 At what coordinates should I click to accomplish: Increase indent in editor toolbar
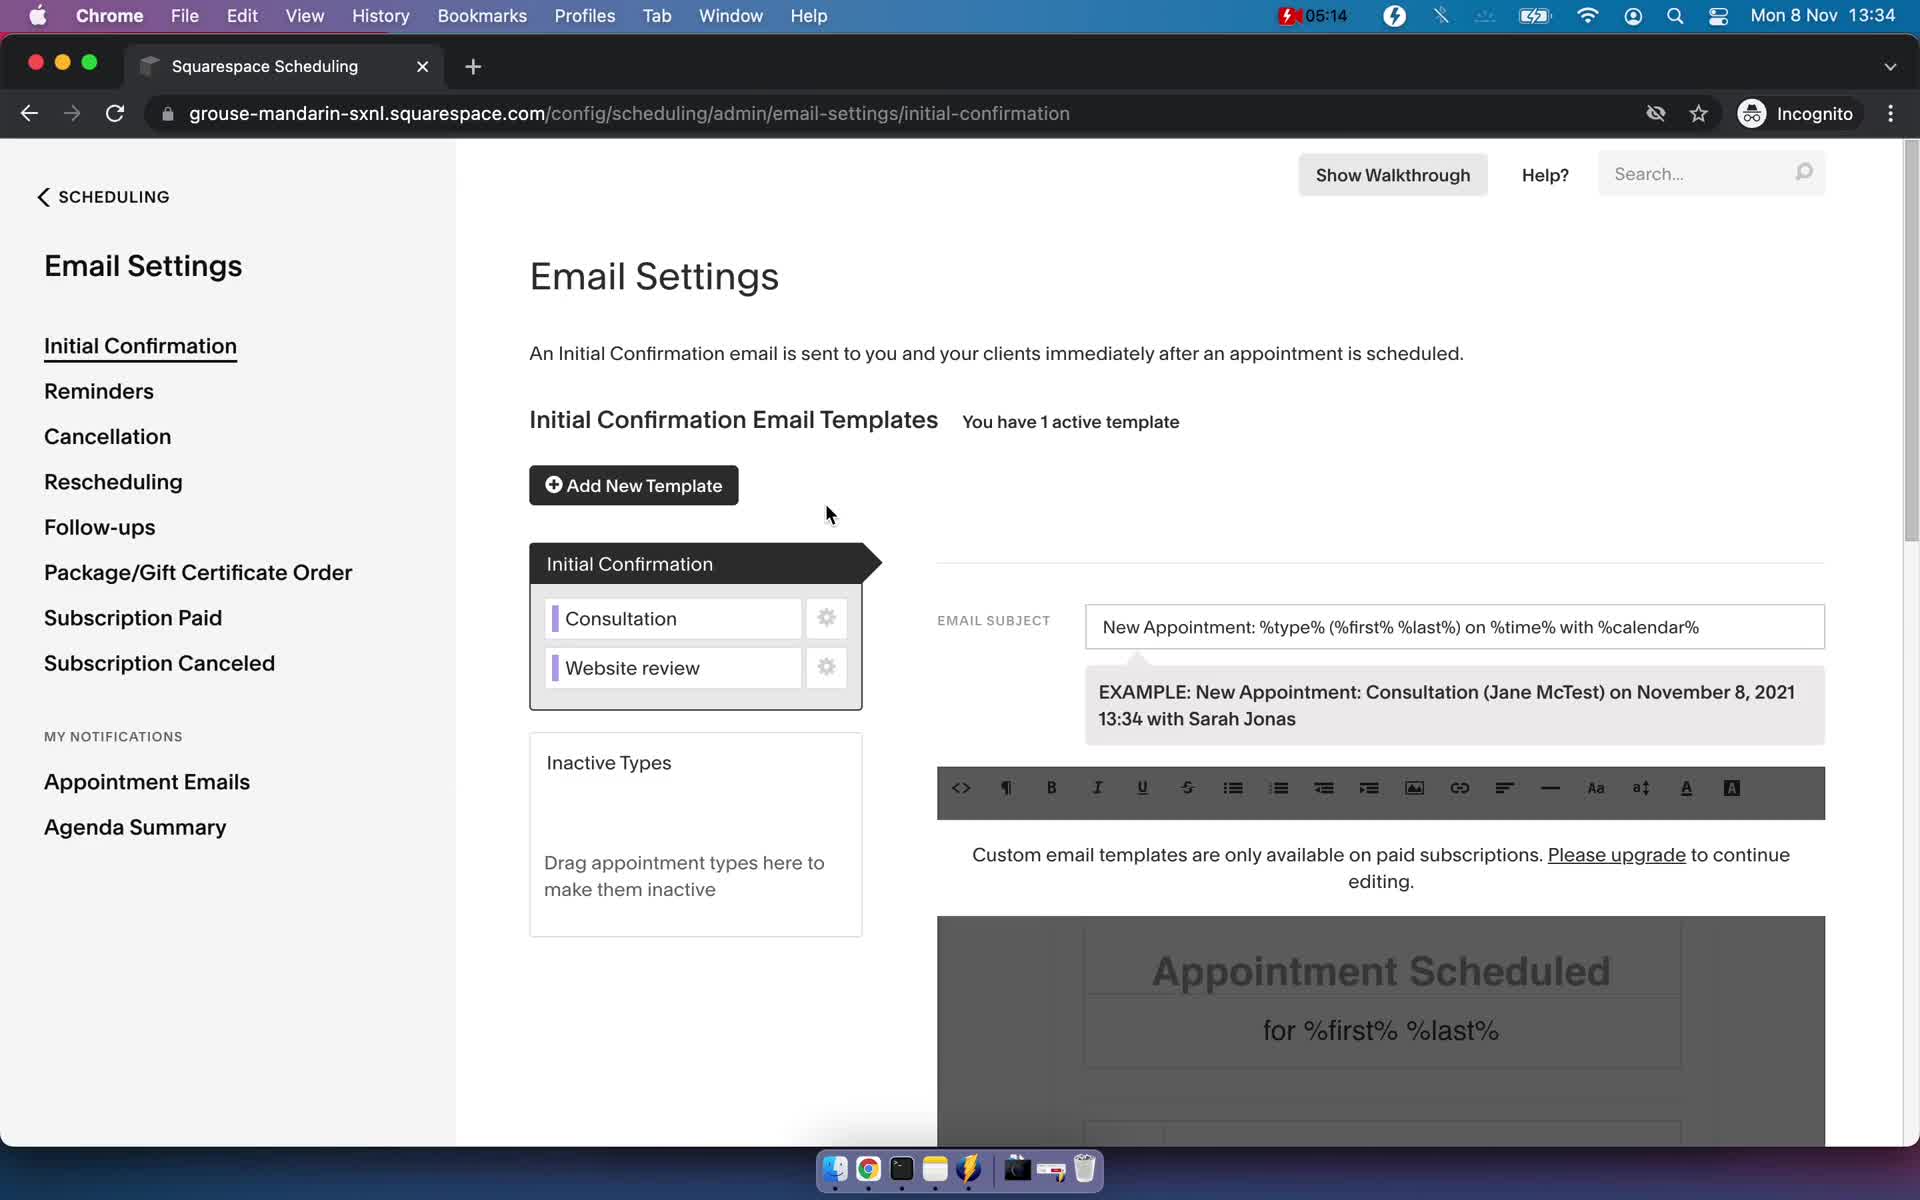point(1369,788)
